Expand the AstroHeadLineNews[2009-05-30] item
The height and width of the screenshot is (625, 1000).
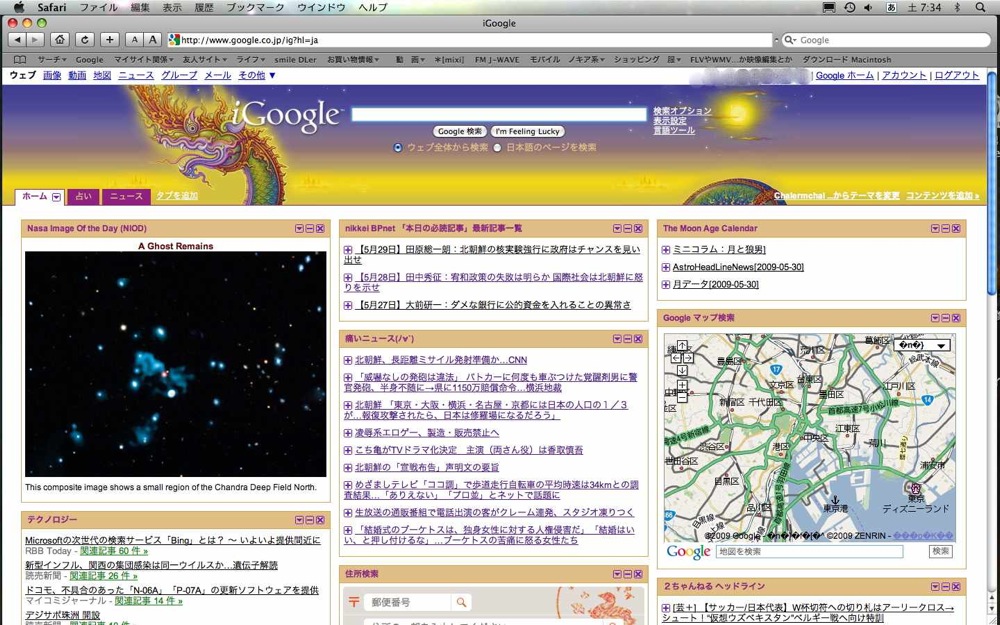[666, 268]
